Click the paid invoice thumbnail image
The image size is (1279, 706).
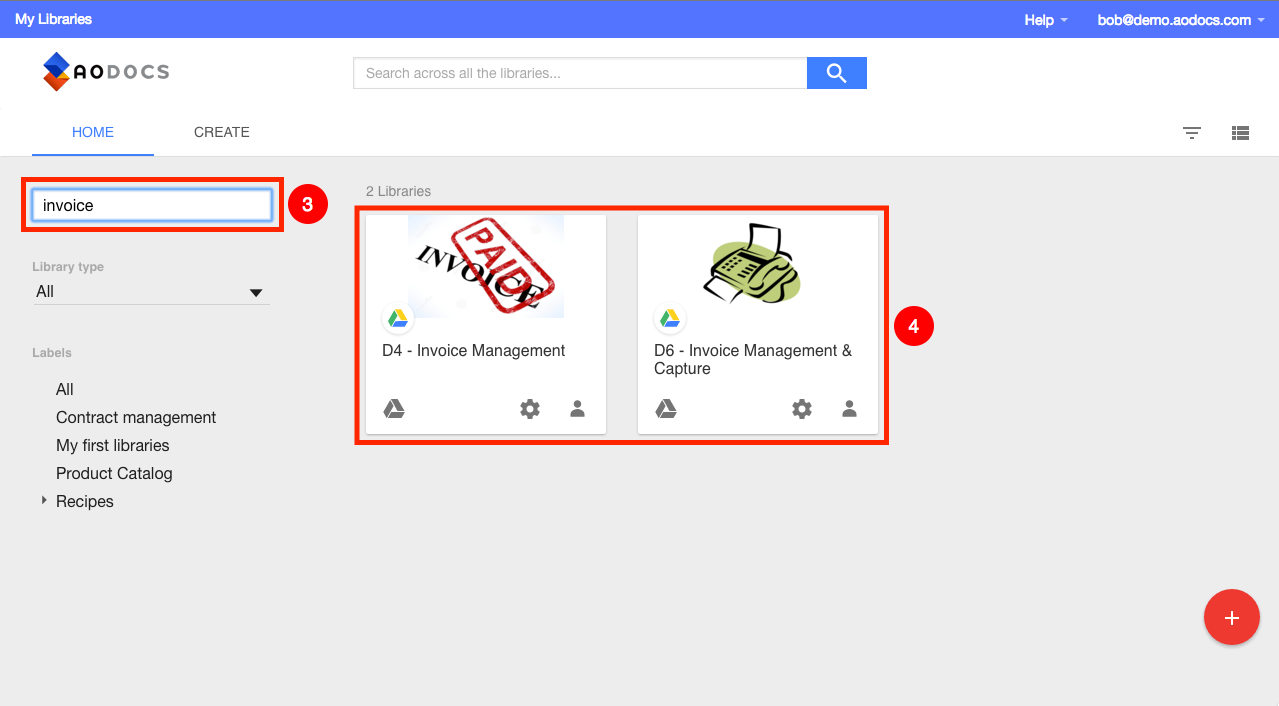(x=486, y=267)
